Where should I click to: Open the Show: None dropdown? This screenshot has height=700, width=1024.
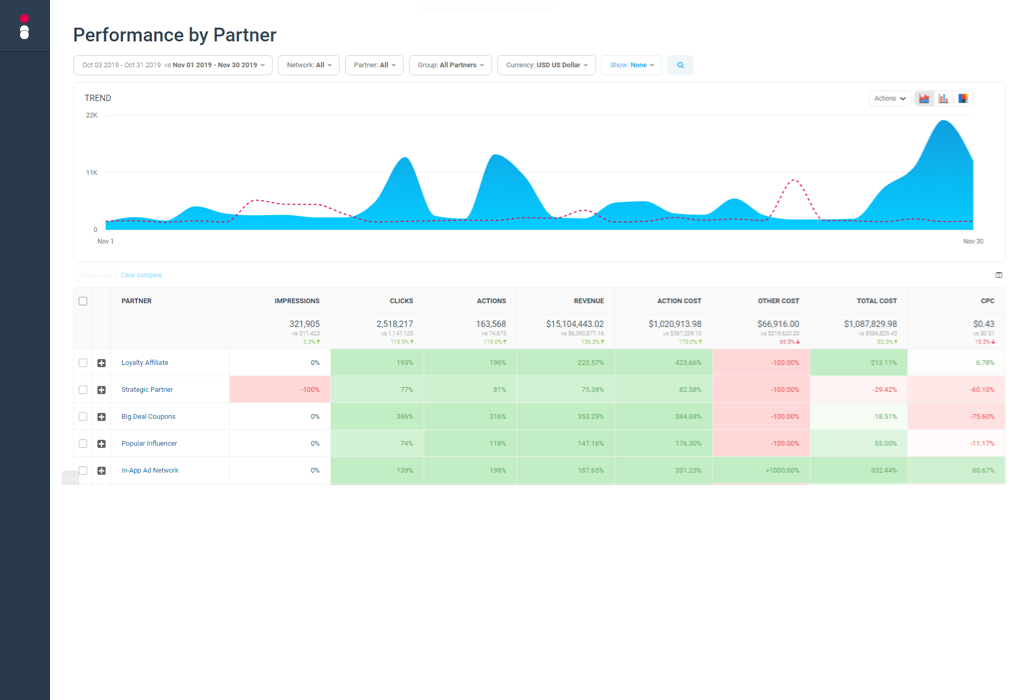pyautogui.click(x=631, y=64)
